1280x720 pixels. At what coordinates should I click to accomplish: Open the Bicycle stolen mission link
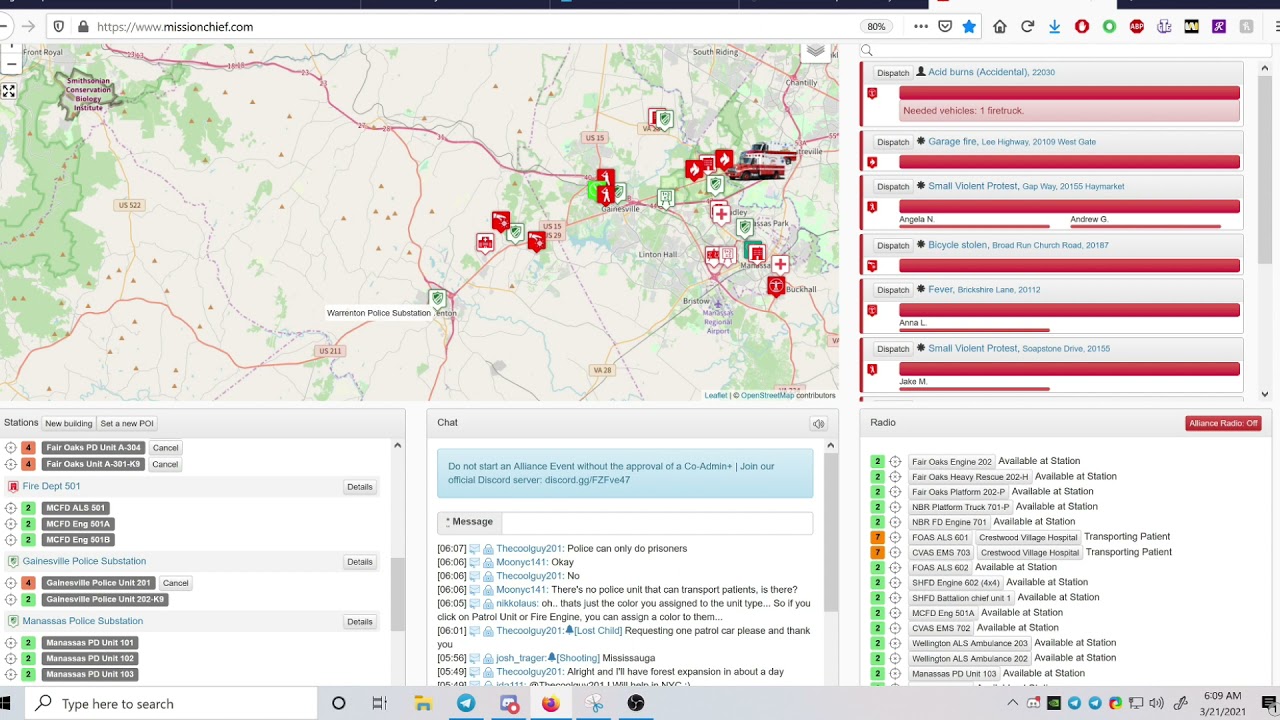[x=957, y=245]
